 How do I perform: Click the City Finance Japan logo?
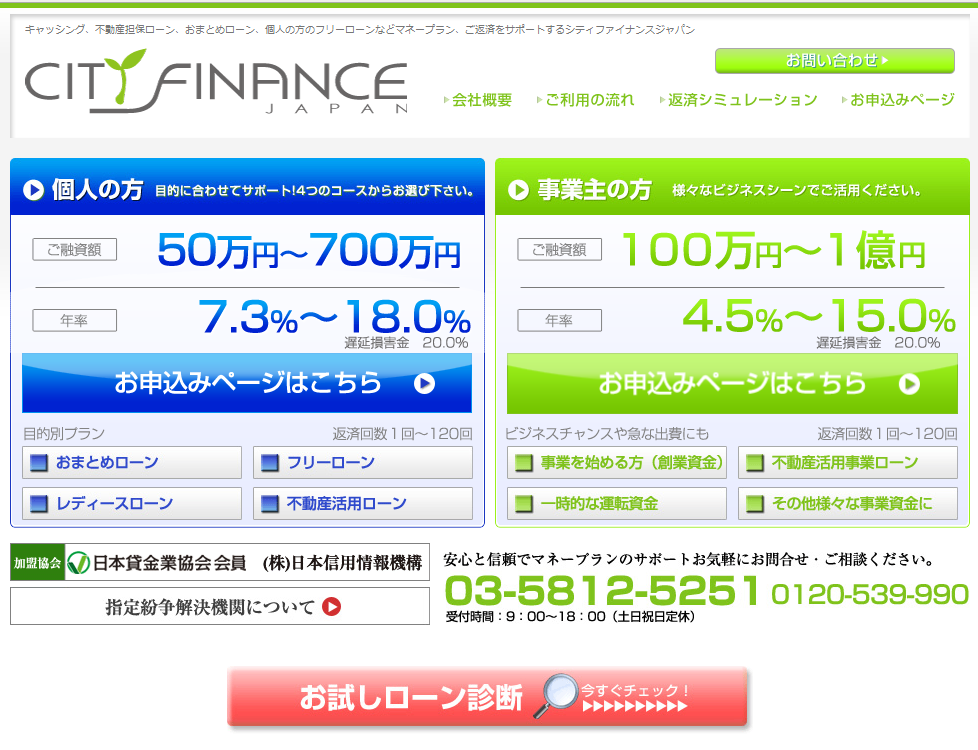click(x=216, y=82)
